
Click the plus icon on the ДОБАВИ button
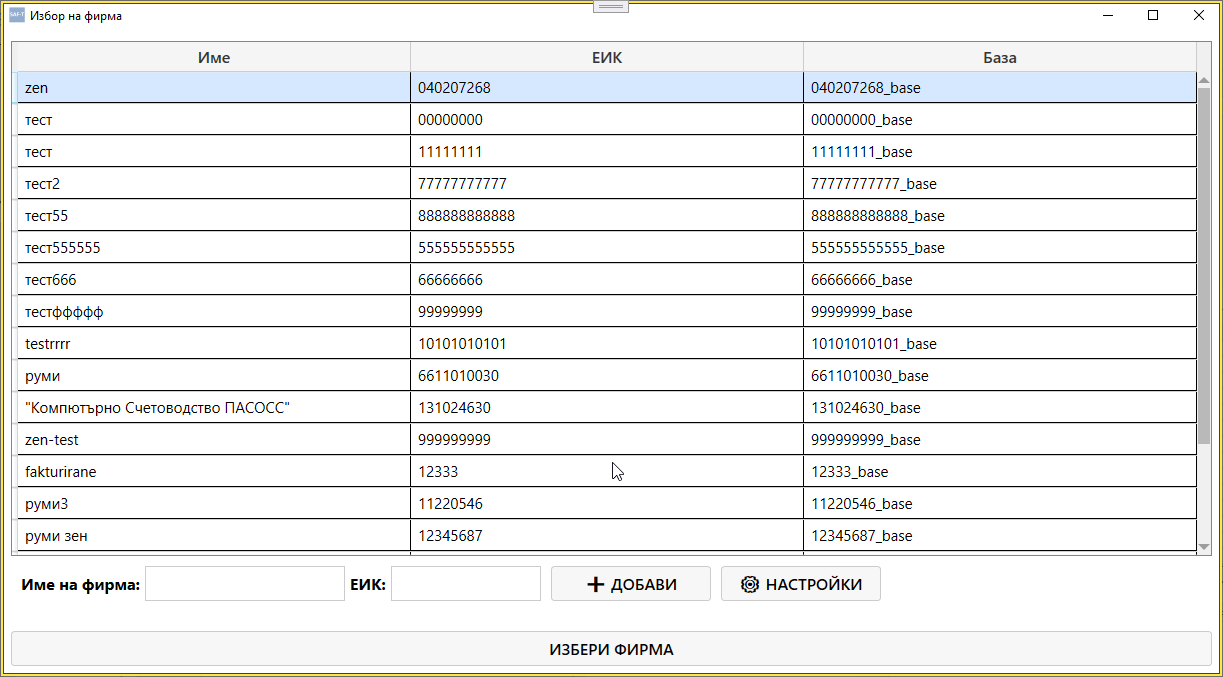click(595, 584)
